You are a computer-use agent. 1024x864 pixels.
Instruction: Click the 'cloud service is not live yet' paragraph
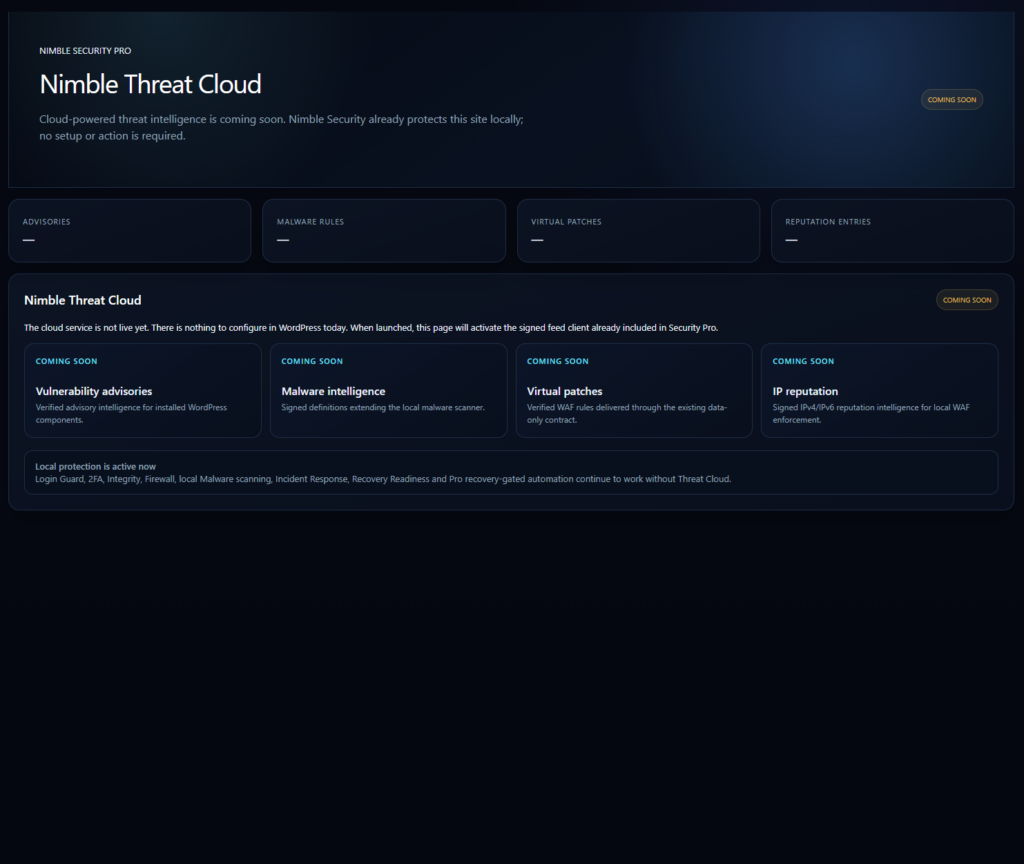coord(371,328)
